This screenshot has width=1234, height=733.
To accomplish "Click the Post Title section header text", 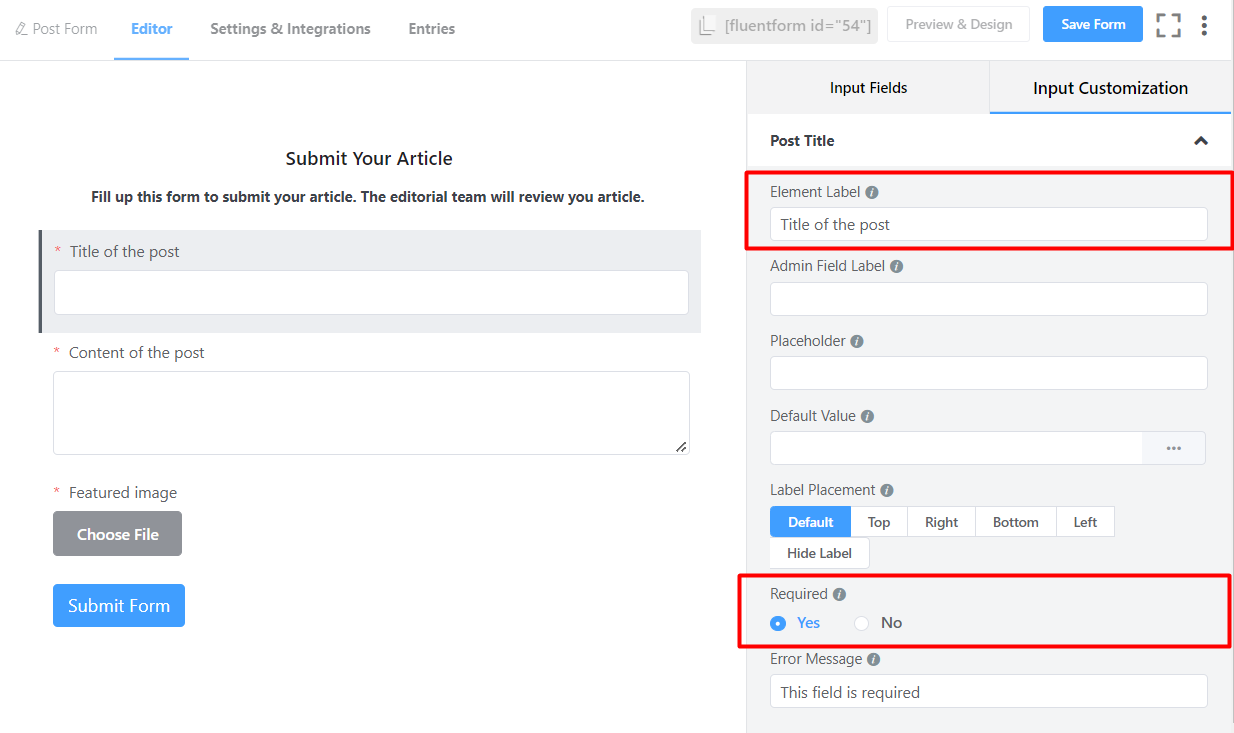I will [802, 141].
